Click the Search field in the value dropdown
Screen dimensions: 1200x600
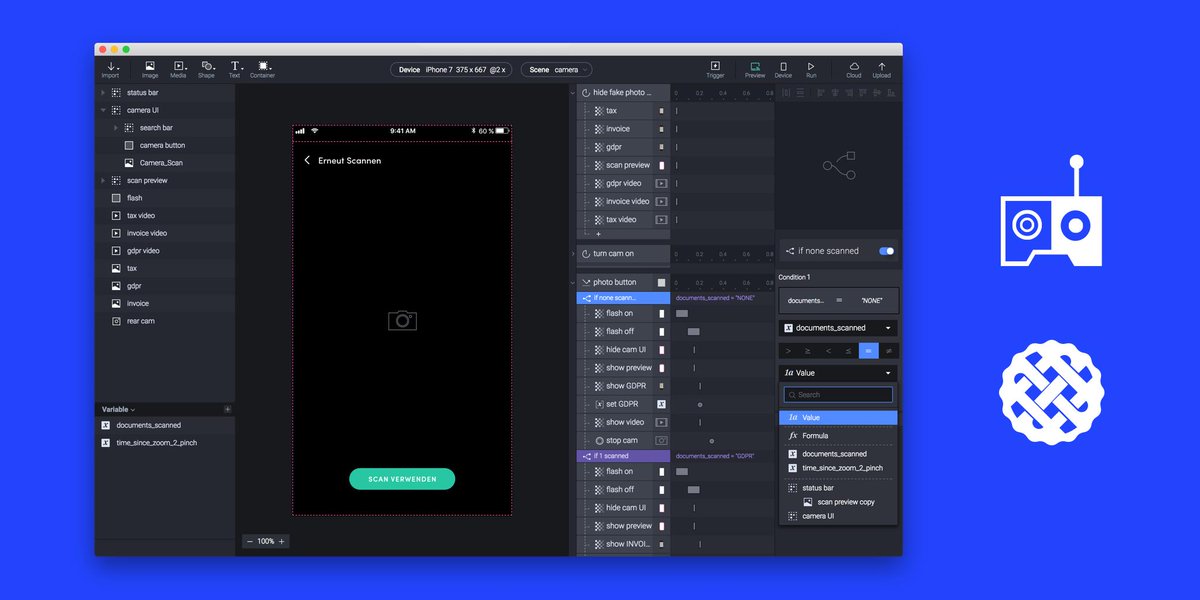(838, 394)
